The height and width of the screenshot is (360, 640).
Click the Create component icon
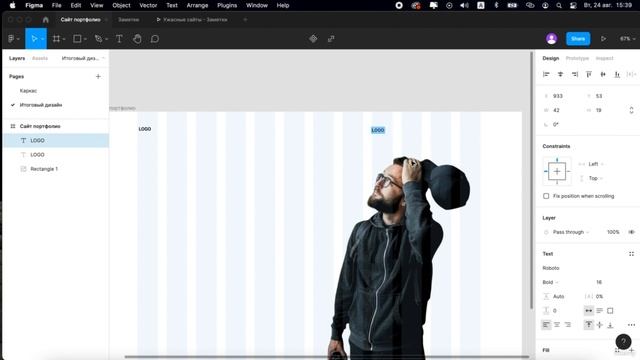pos(313,39)
